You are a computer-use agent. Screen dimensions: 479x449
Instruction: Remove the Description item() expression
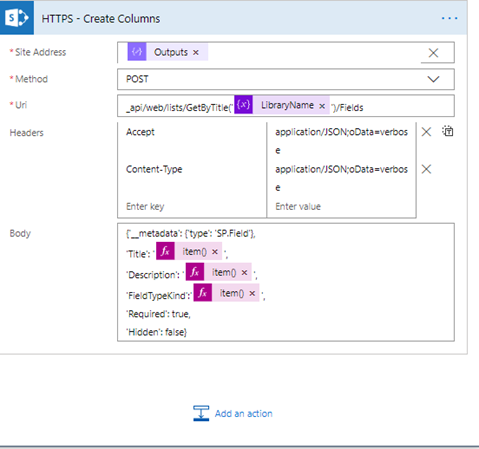[x=244, y=273]
